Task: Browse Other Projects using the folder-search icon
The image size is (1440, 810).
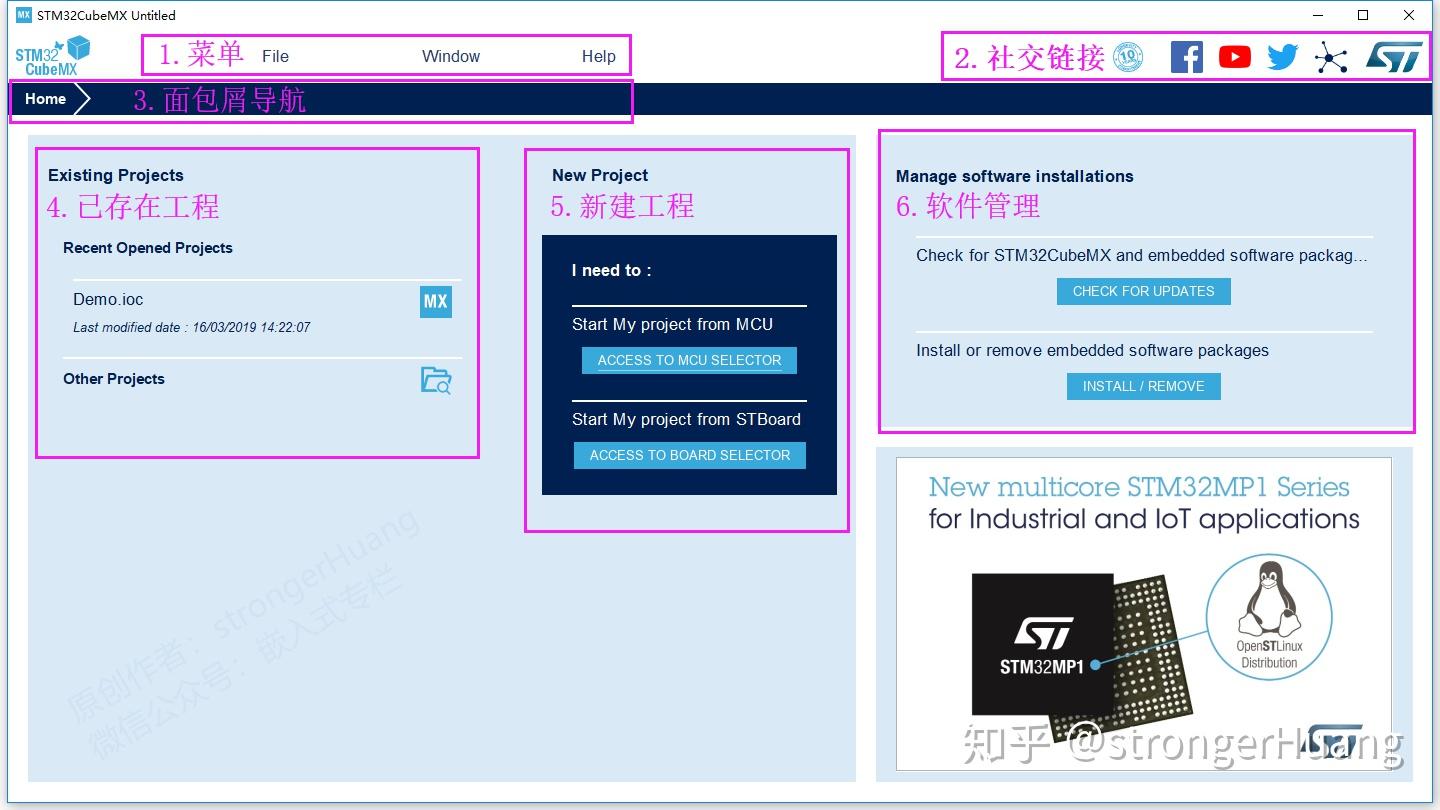Action: (x=435, y=380)
